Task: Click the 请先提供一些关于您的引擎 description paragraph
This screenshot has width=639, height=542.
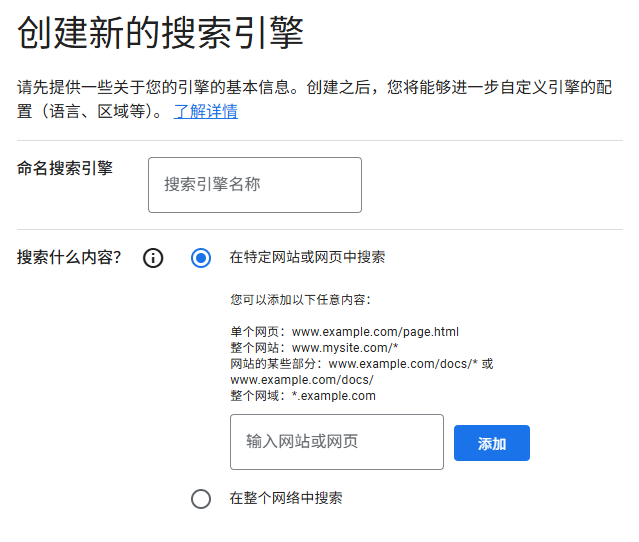Action: 318,98
